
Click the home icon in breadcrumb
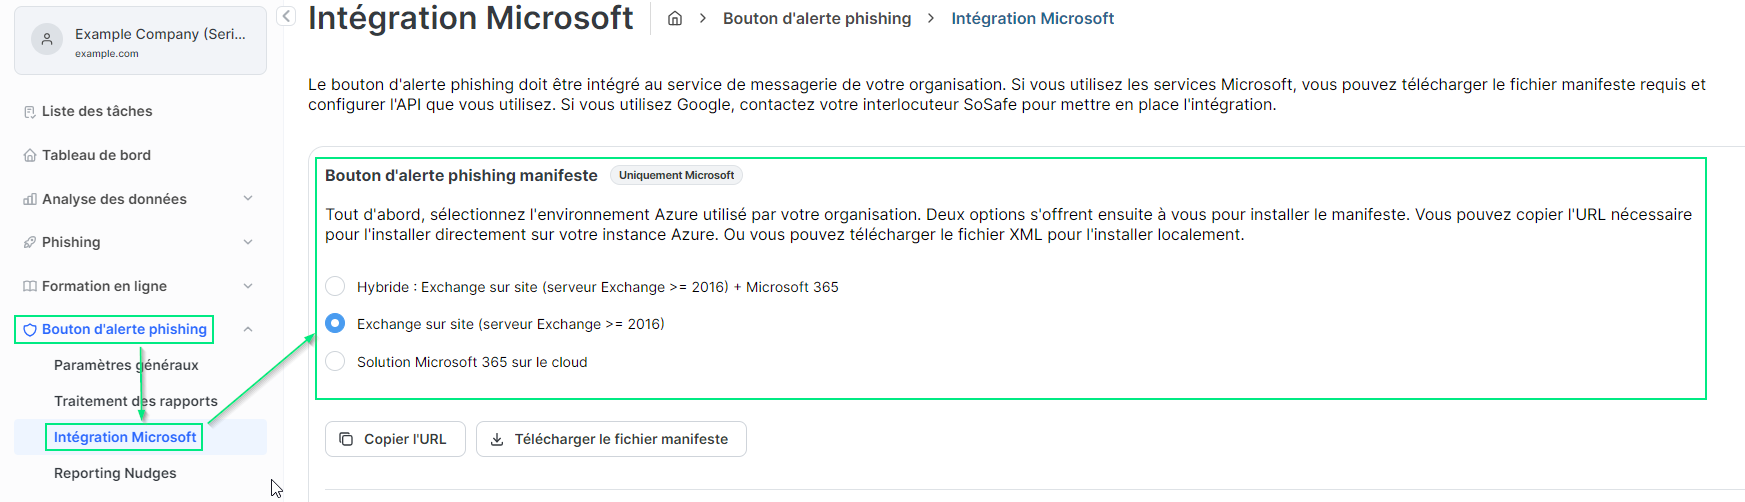click(x=675, y=19)
